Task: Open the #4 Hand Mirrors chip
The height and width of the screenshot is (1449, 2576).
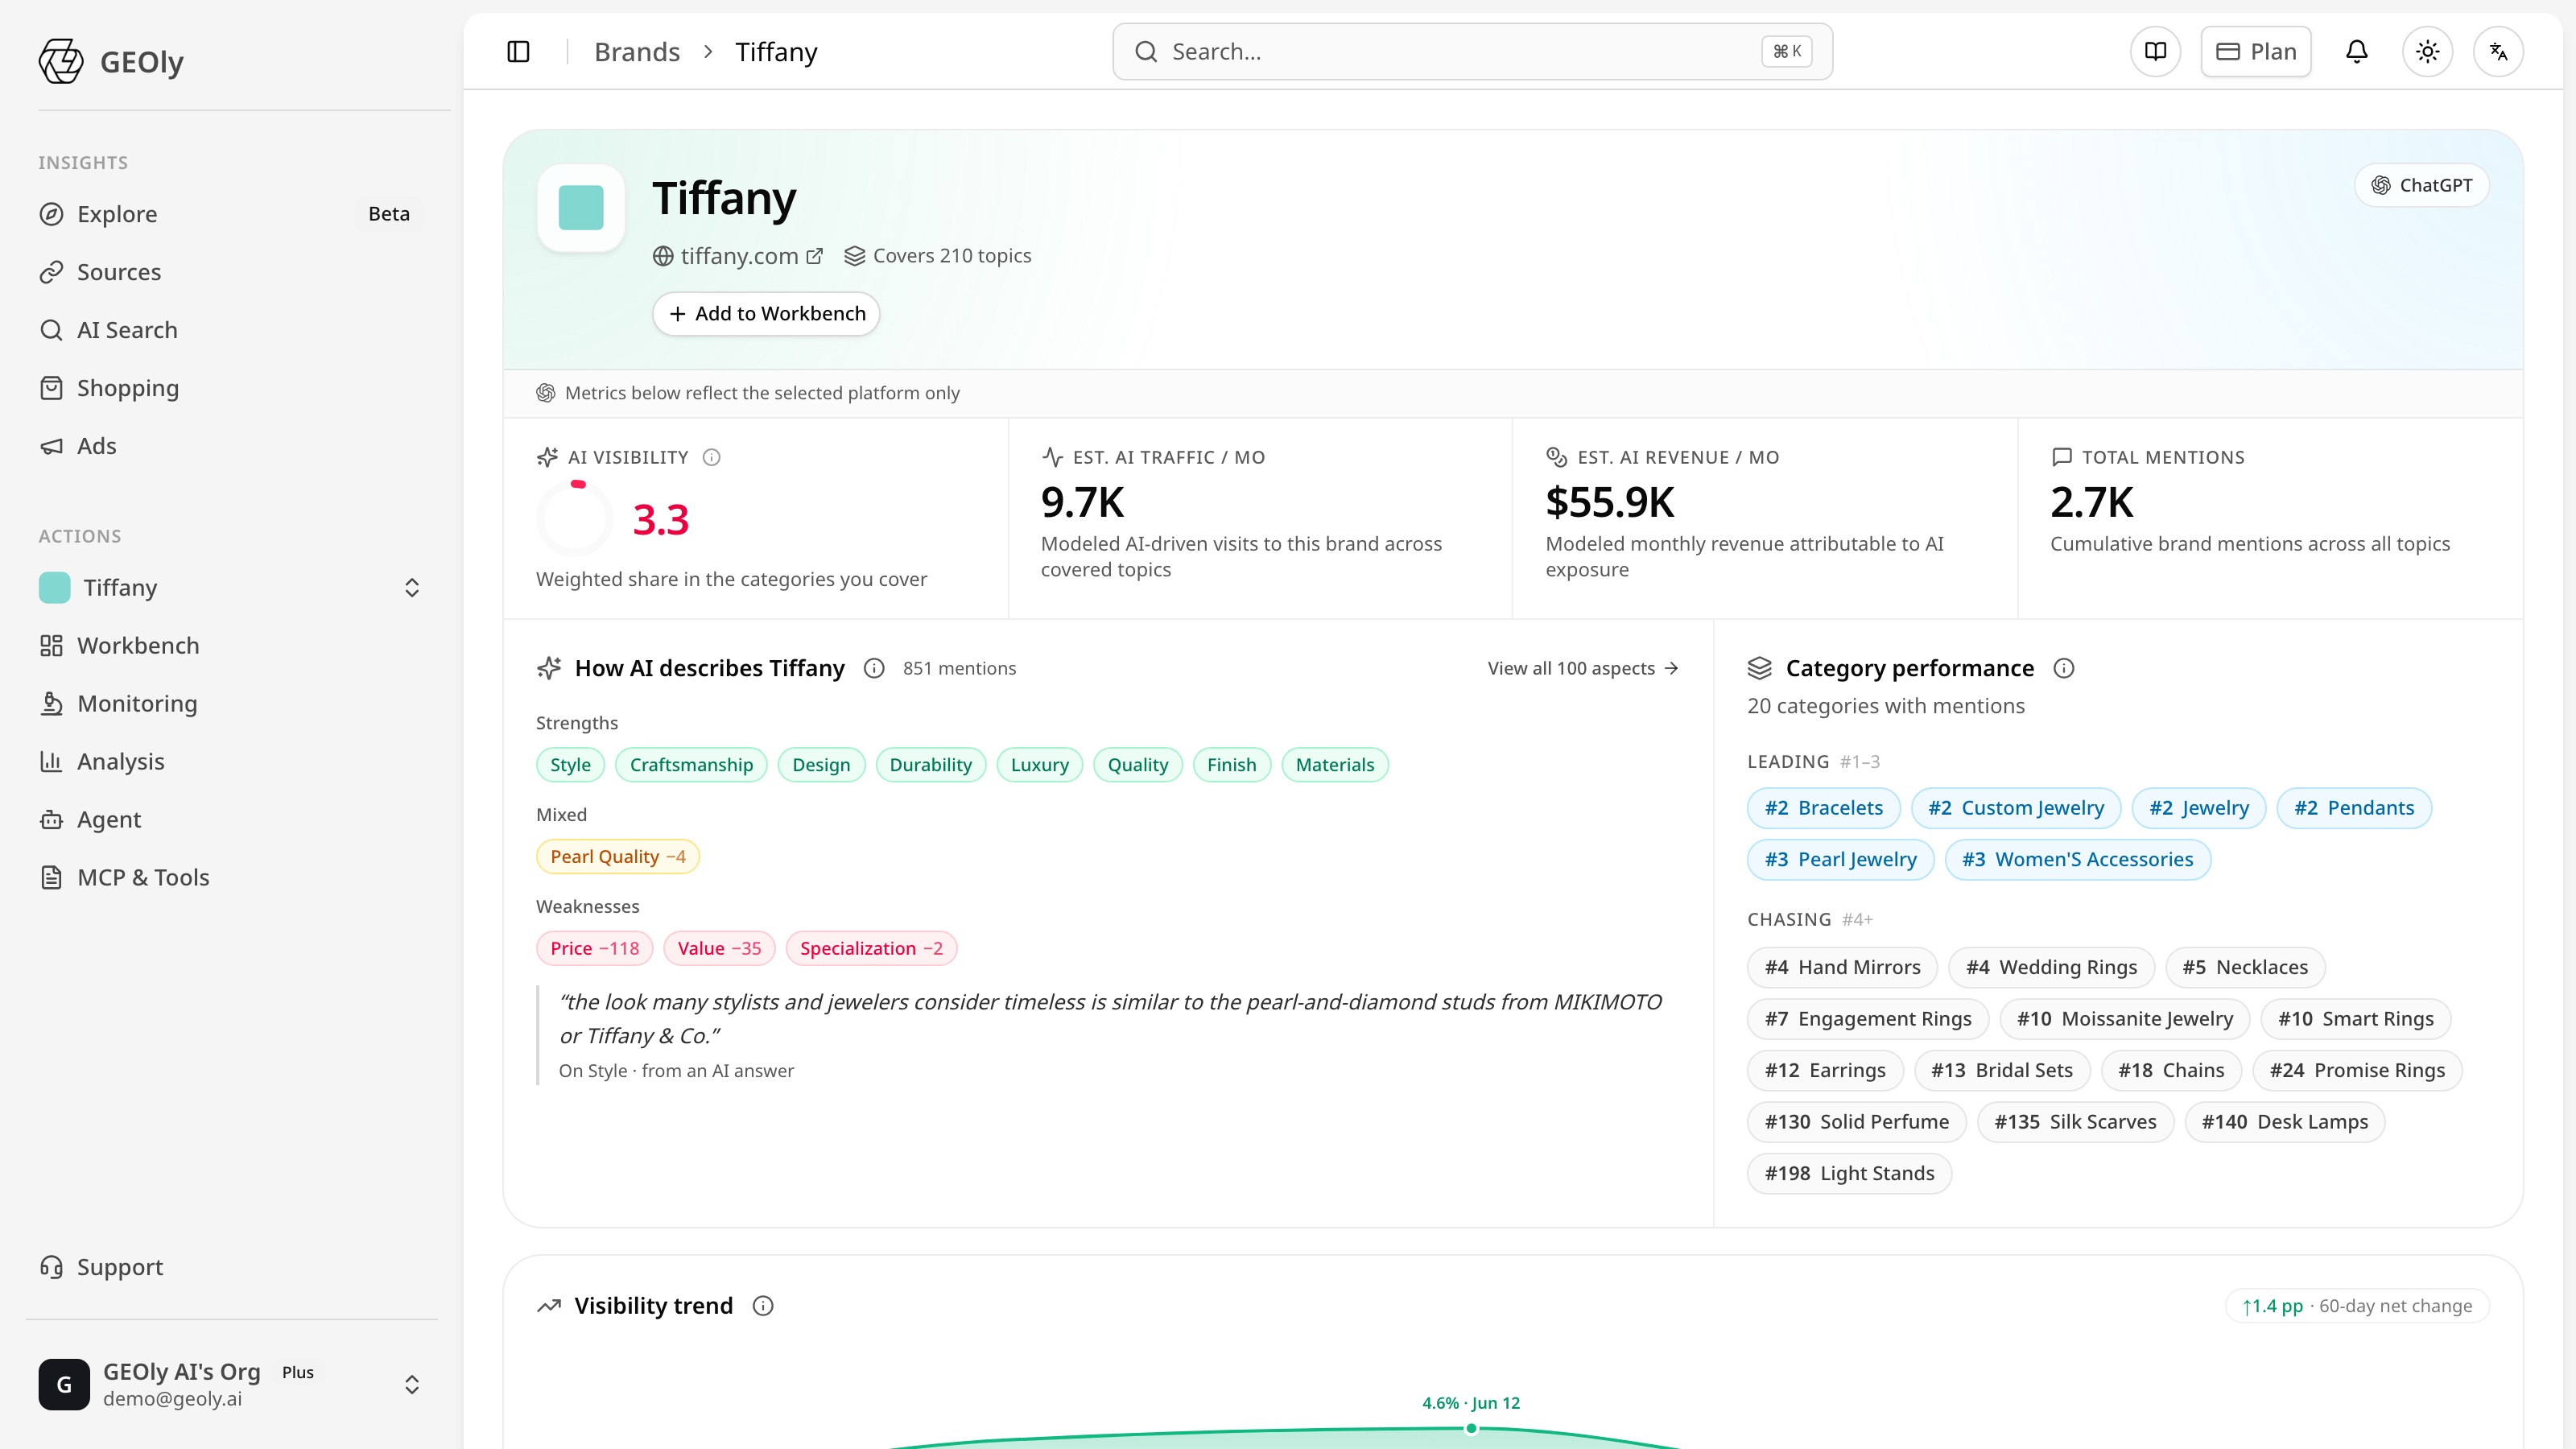Action: (1842, 968)
